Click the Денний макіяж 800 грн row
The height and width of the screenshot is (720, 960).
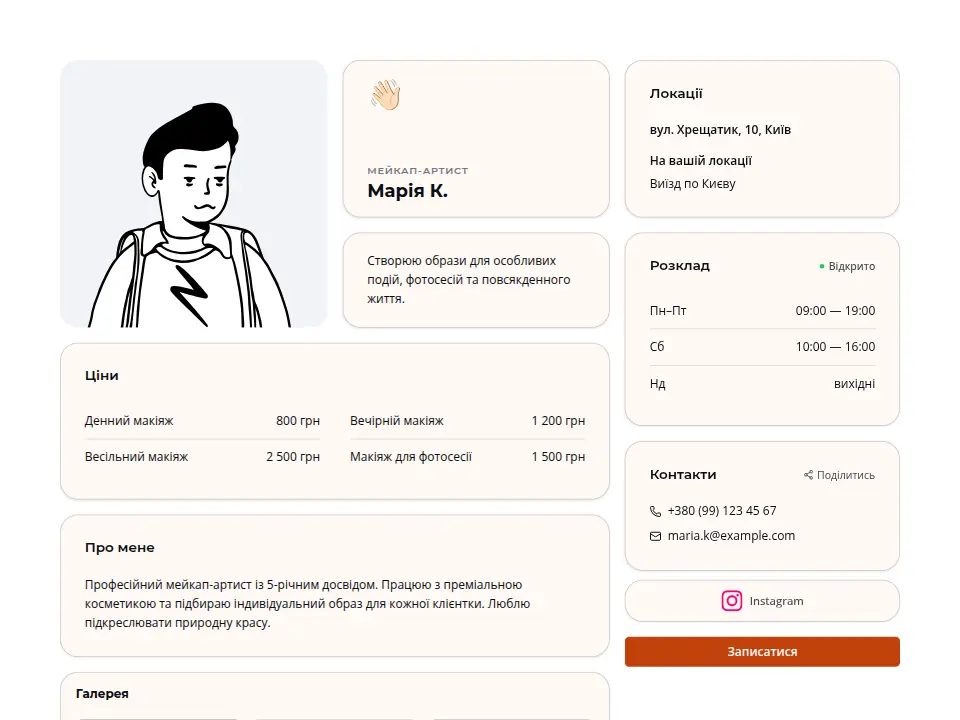pyautogui.click(x=202, y=421)
